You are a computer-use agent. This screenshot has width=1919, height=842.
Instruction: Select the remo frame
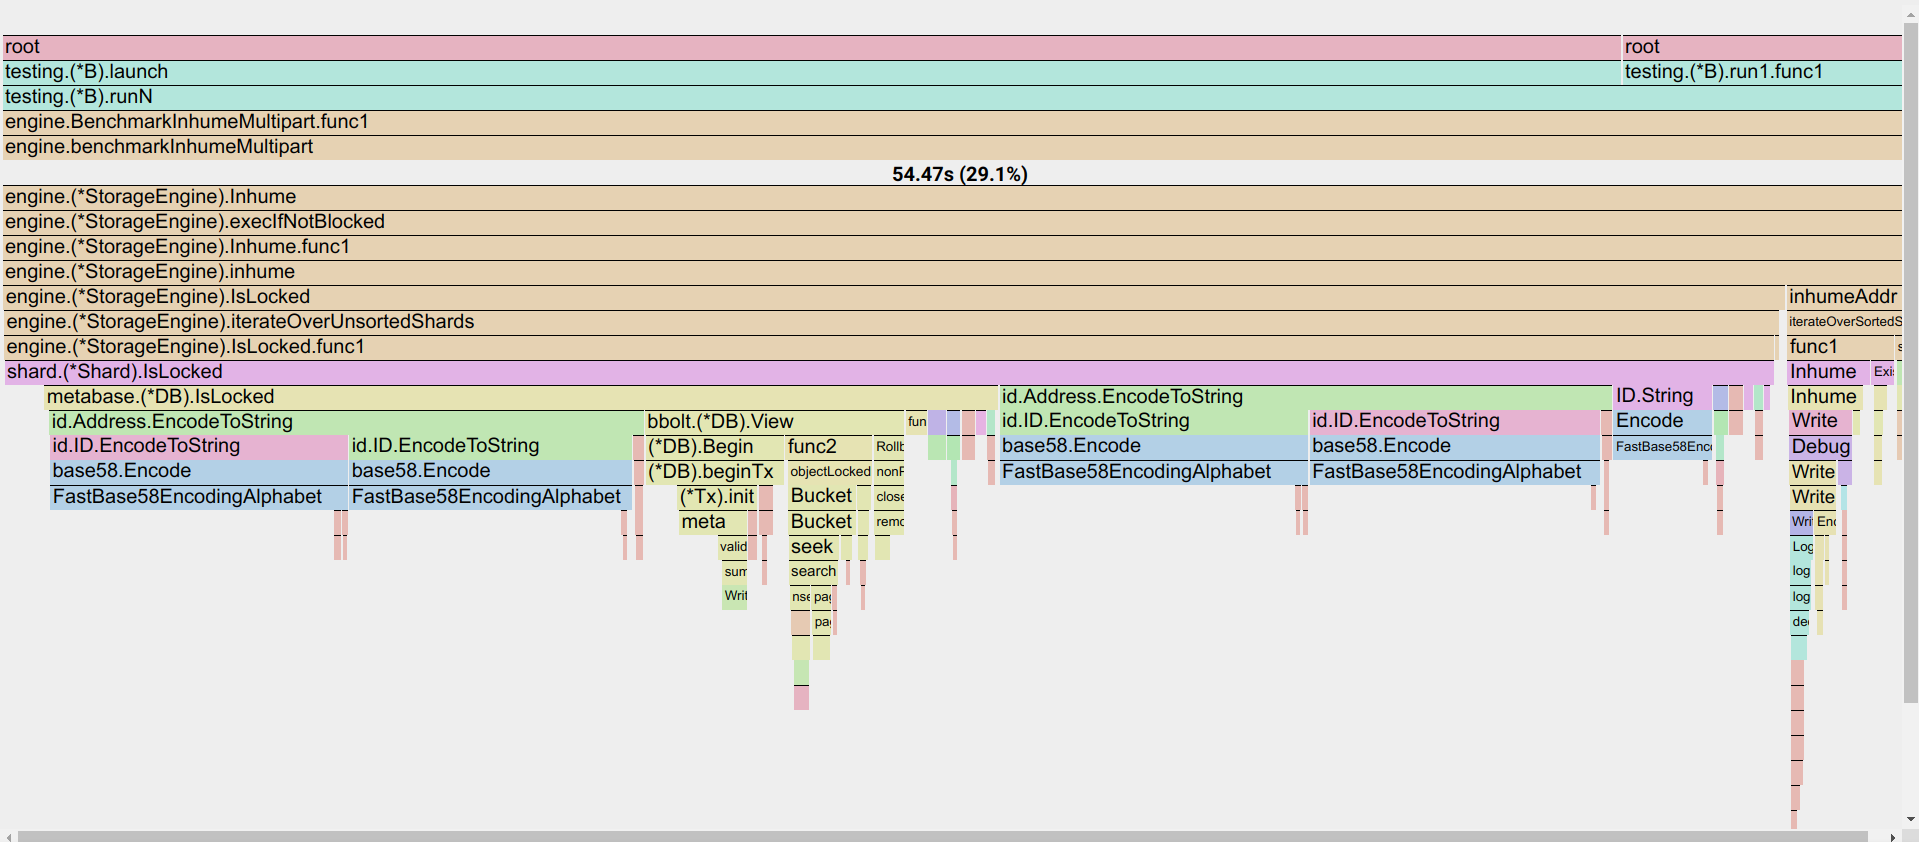[x=889, y=522]
